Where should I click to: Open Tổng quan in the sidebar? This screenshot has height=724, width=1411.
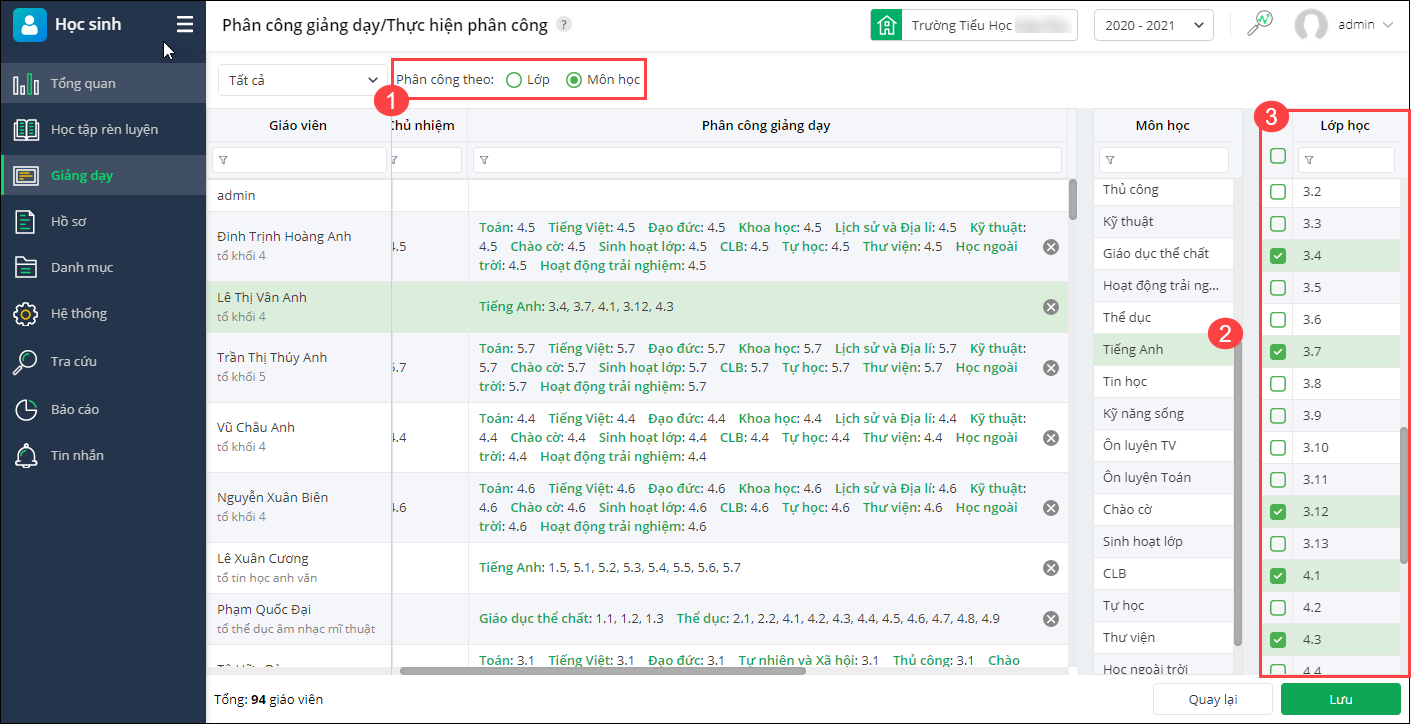(x=83, y=84)
